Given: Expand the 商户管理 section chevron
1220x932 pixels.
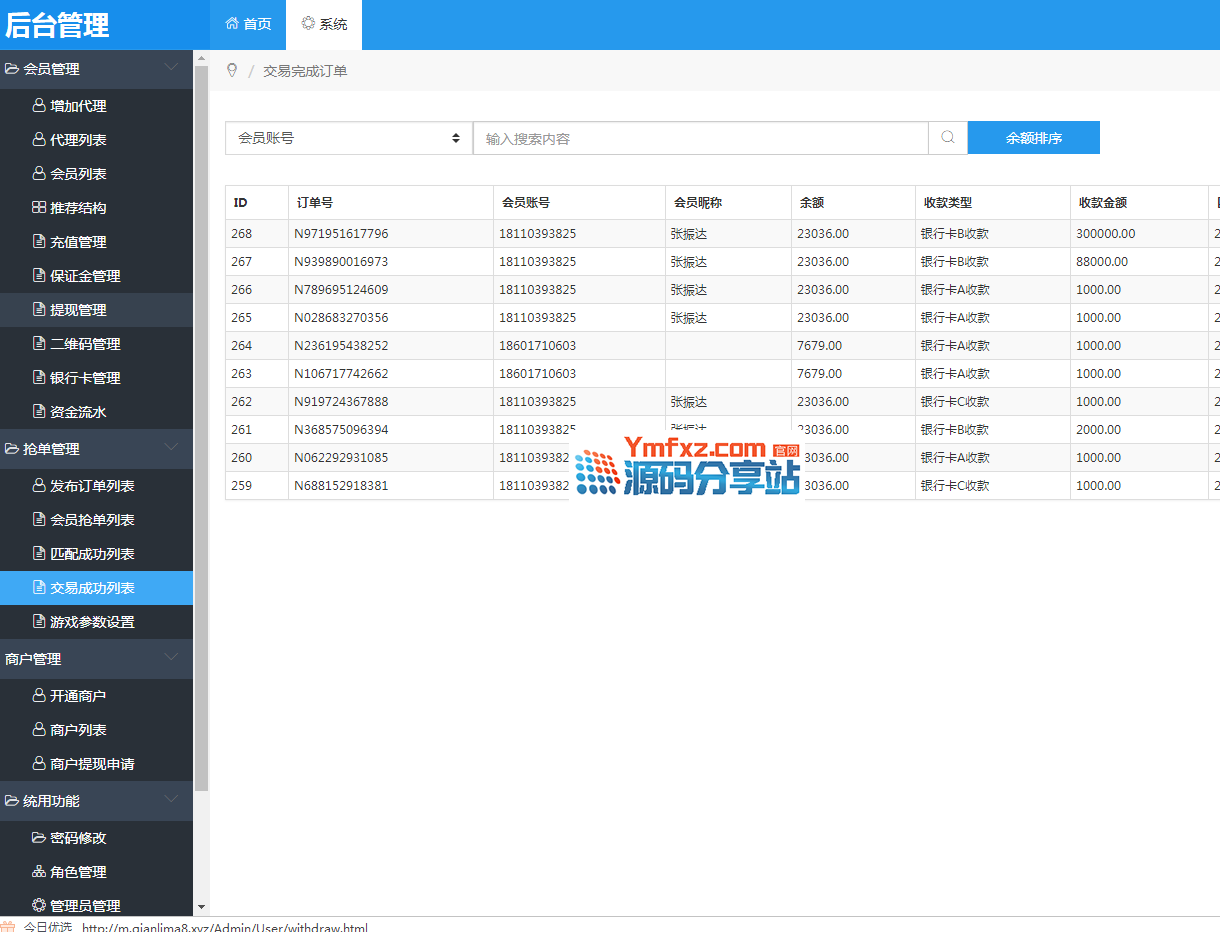Looking at the screenshot, I should click(171, 658).
